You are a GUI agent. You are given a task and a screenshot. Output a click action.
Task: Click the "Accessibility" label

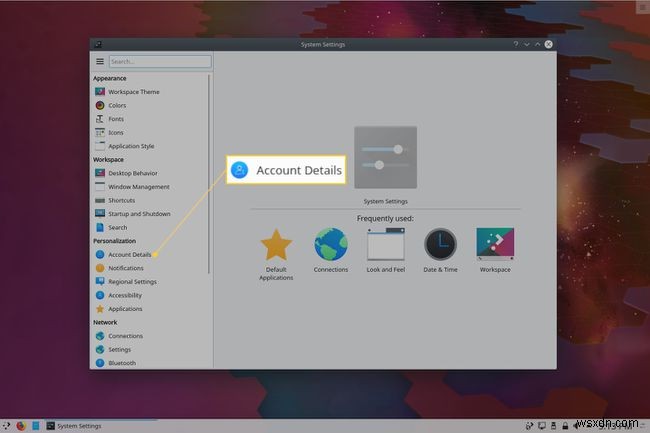[x=125, y=295]
